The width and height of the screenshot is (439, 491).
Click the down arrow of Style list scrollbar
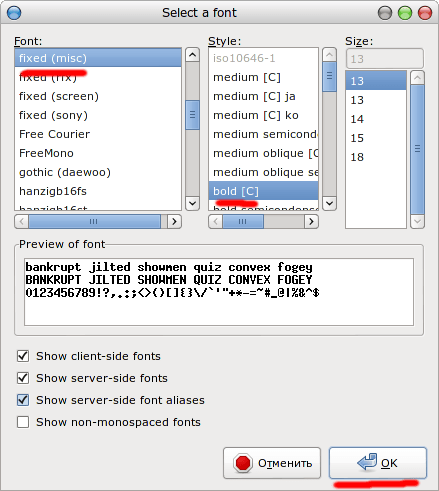(x=329, y=203)
